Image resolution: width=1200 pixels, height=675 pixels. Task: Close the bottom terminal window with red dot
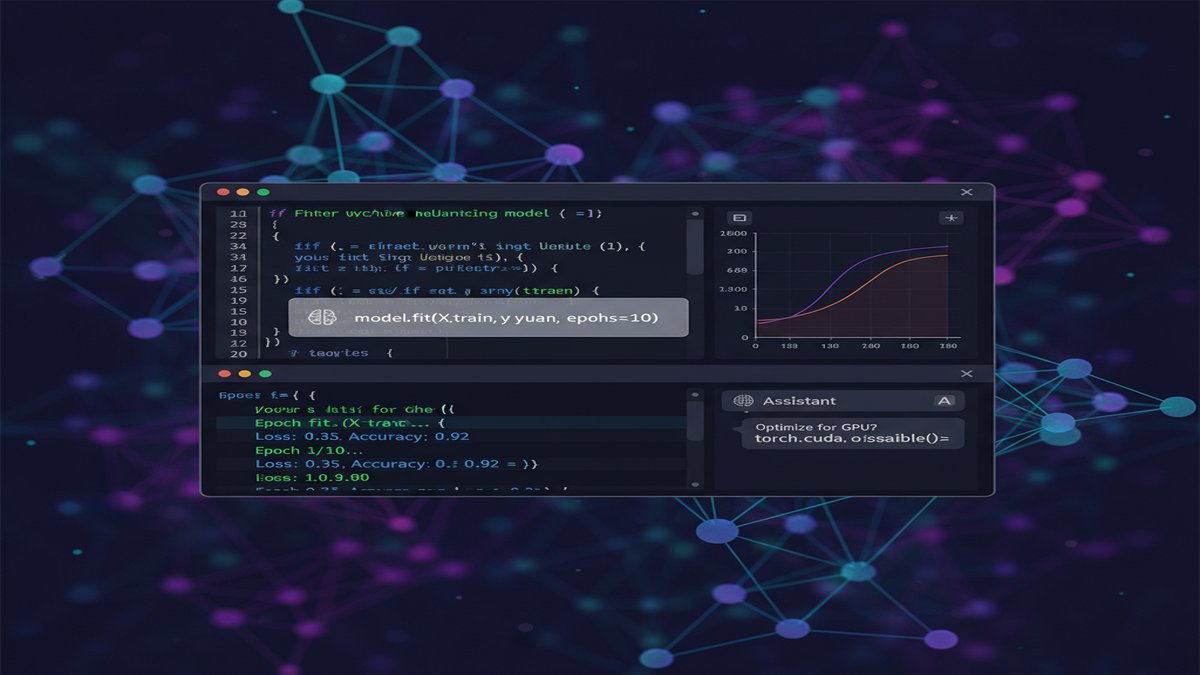(x=223, y=373)
